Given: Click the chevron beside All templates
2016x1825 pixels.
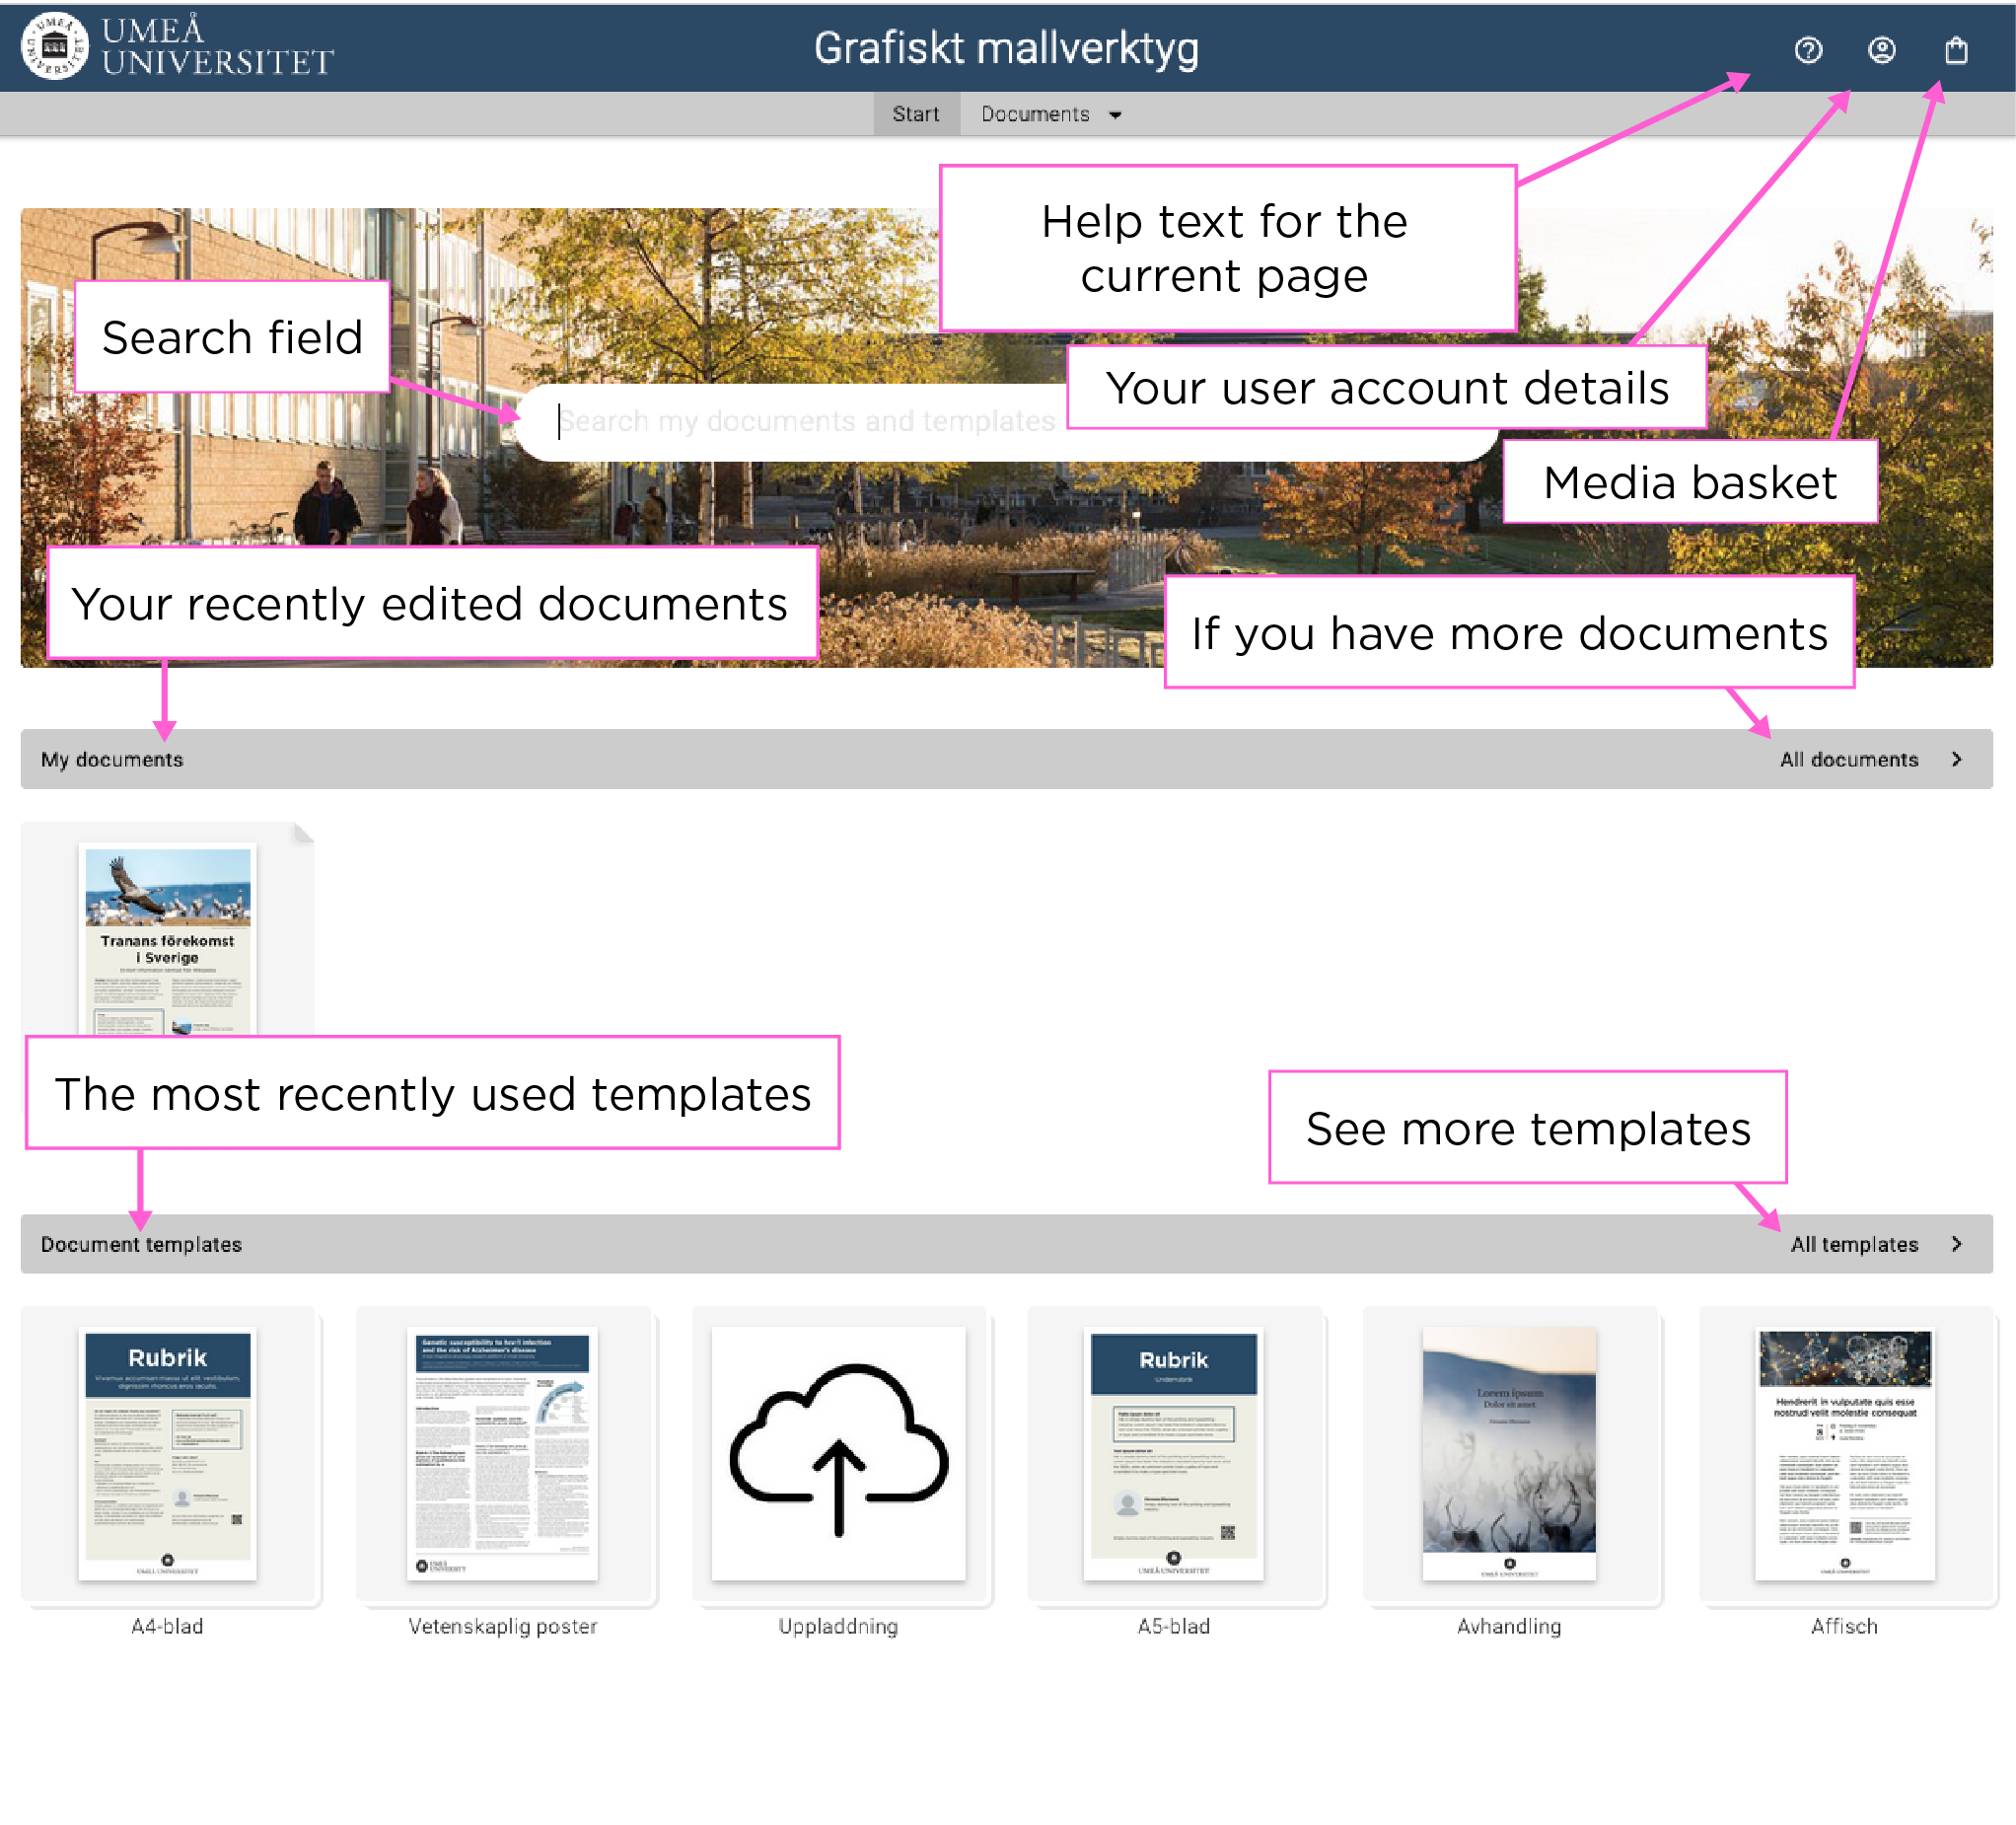Looking at the screenshot, I should (x=1957, y=1244).
